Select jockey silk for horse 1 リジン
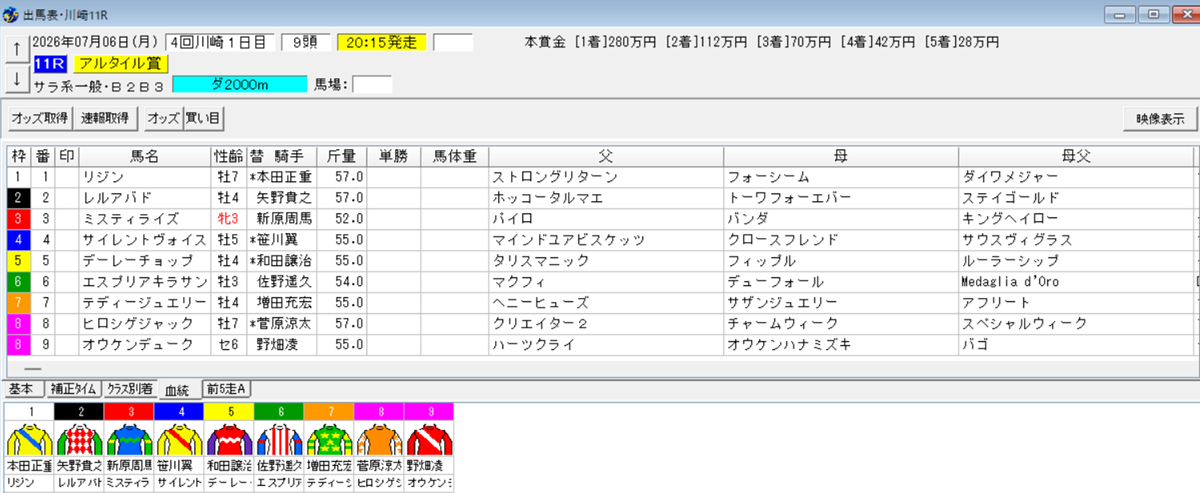The image size is (1200, 493). pyautogui.click(x=29, y=439)
